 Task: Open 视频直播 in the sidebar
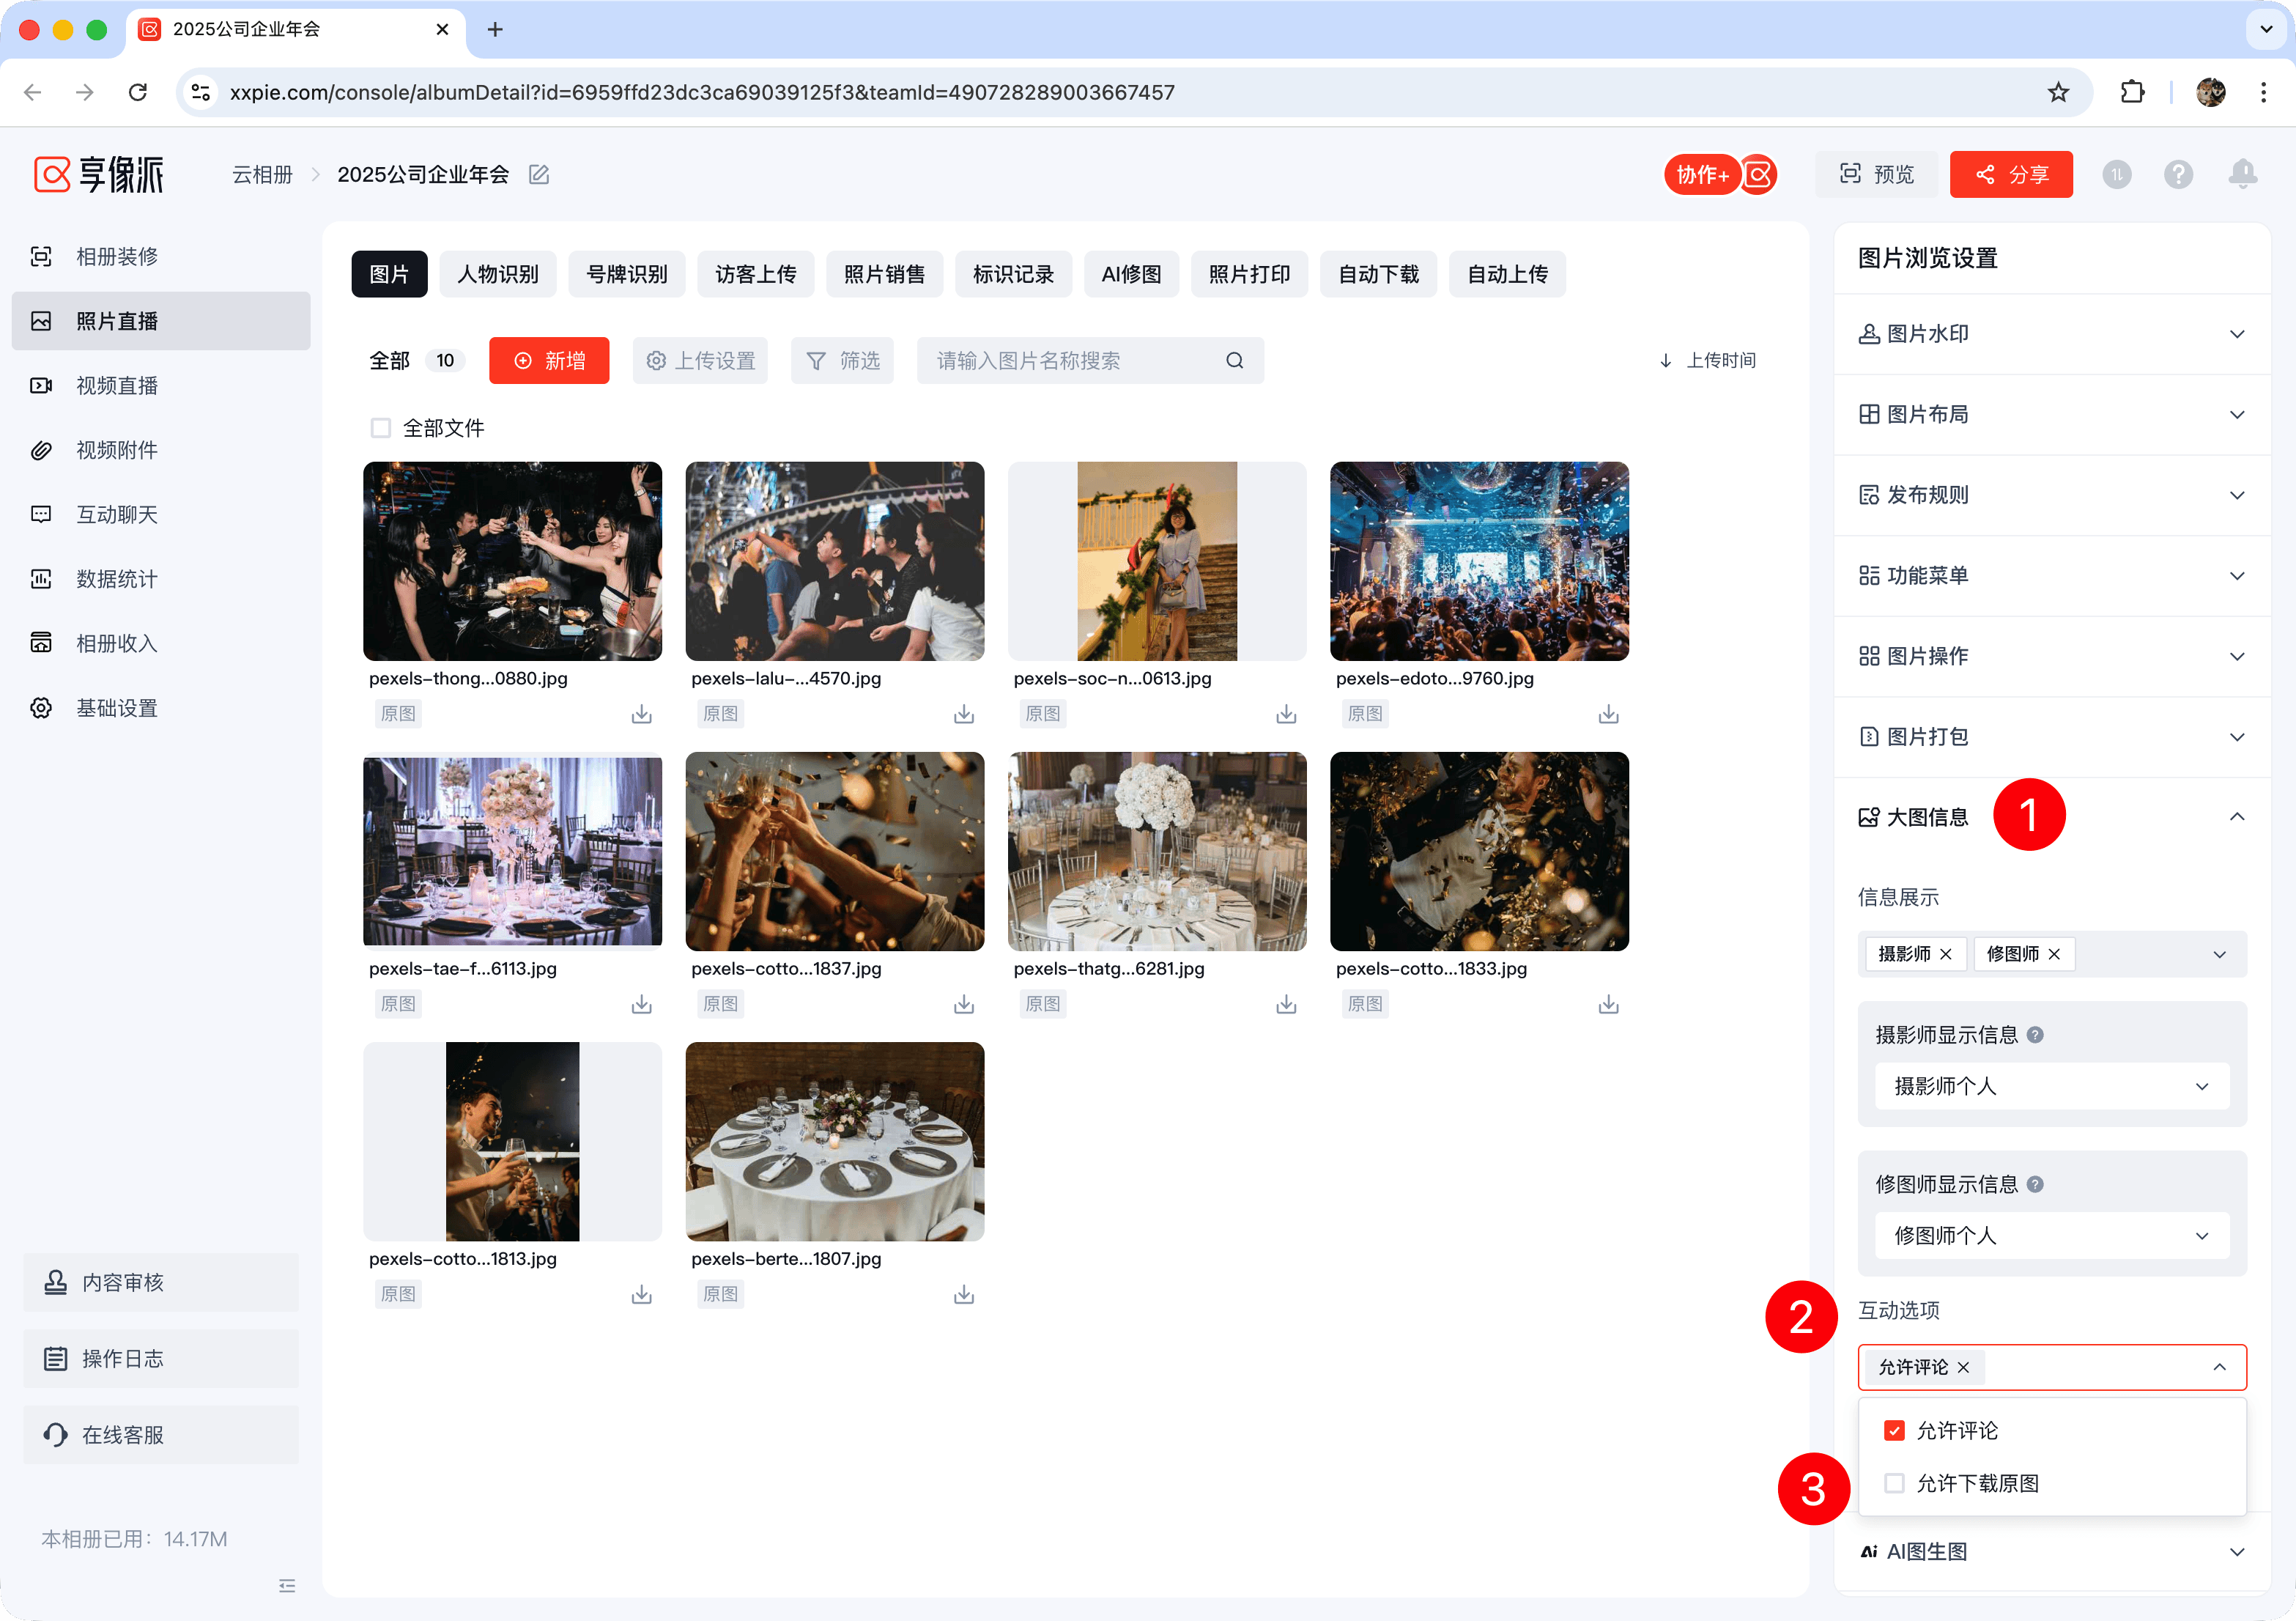click(x=117, y=386)
